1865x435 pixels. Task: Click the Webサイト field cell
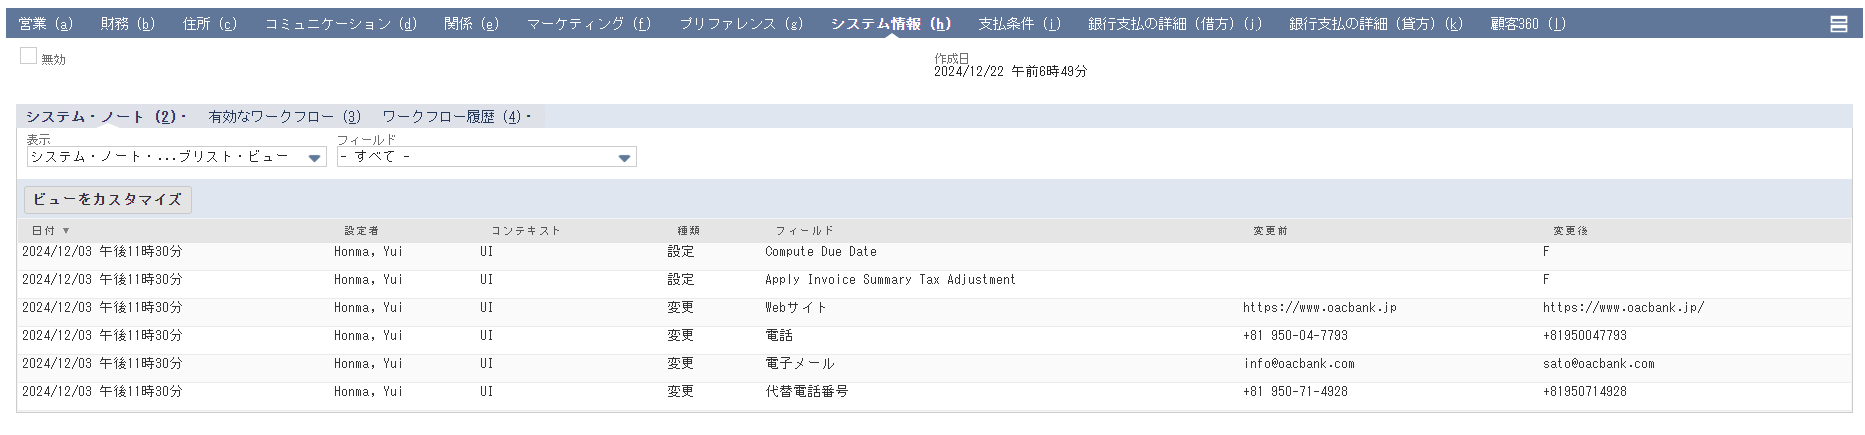(x=796, y=308)
